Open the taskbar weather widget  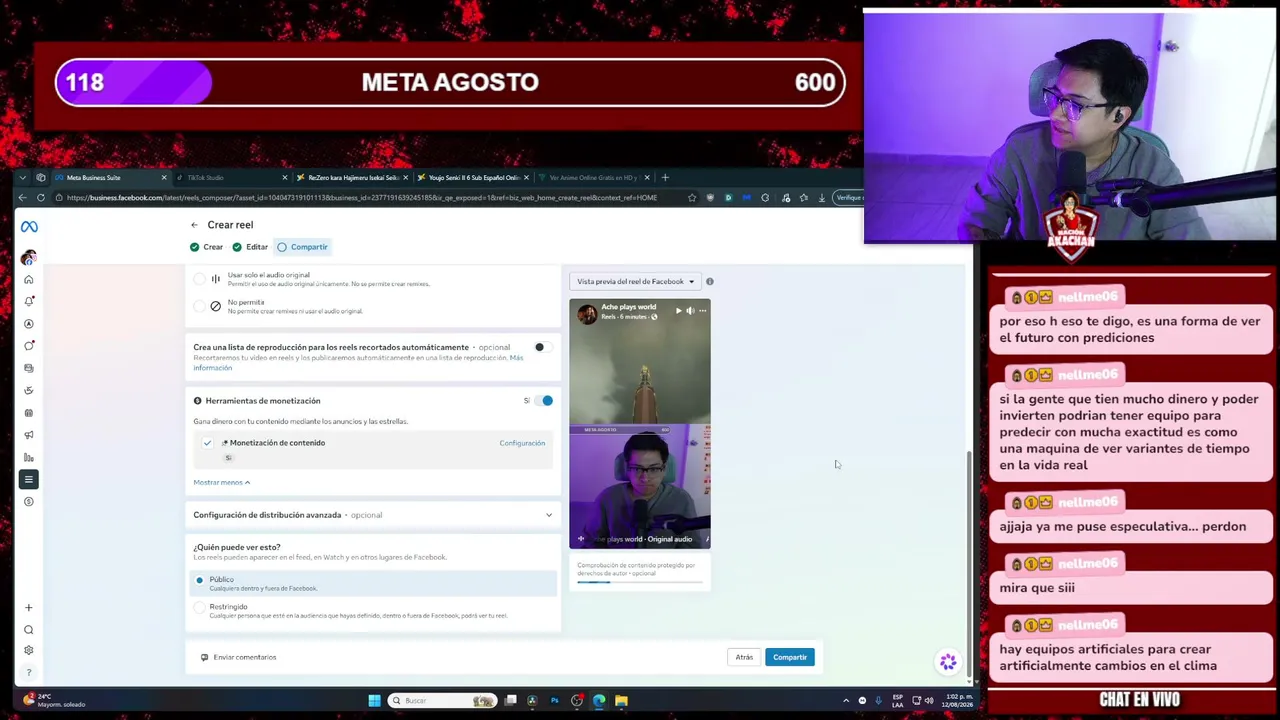[x=55, y=701]
